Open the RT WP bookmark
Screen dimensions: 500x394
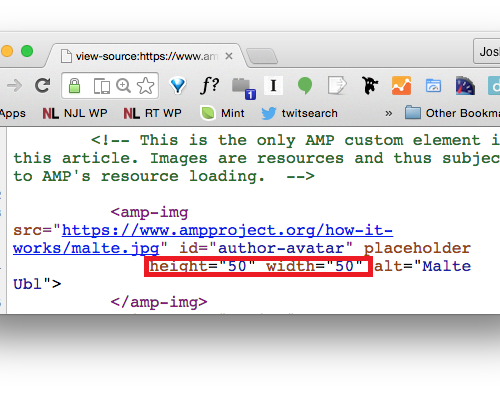click(x=152, y=113)
